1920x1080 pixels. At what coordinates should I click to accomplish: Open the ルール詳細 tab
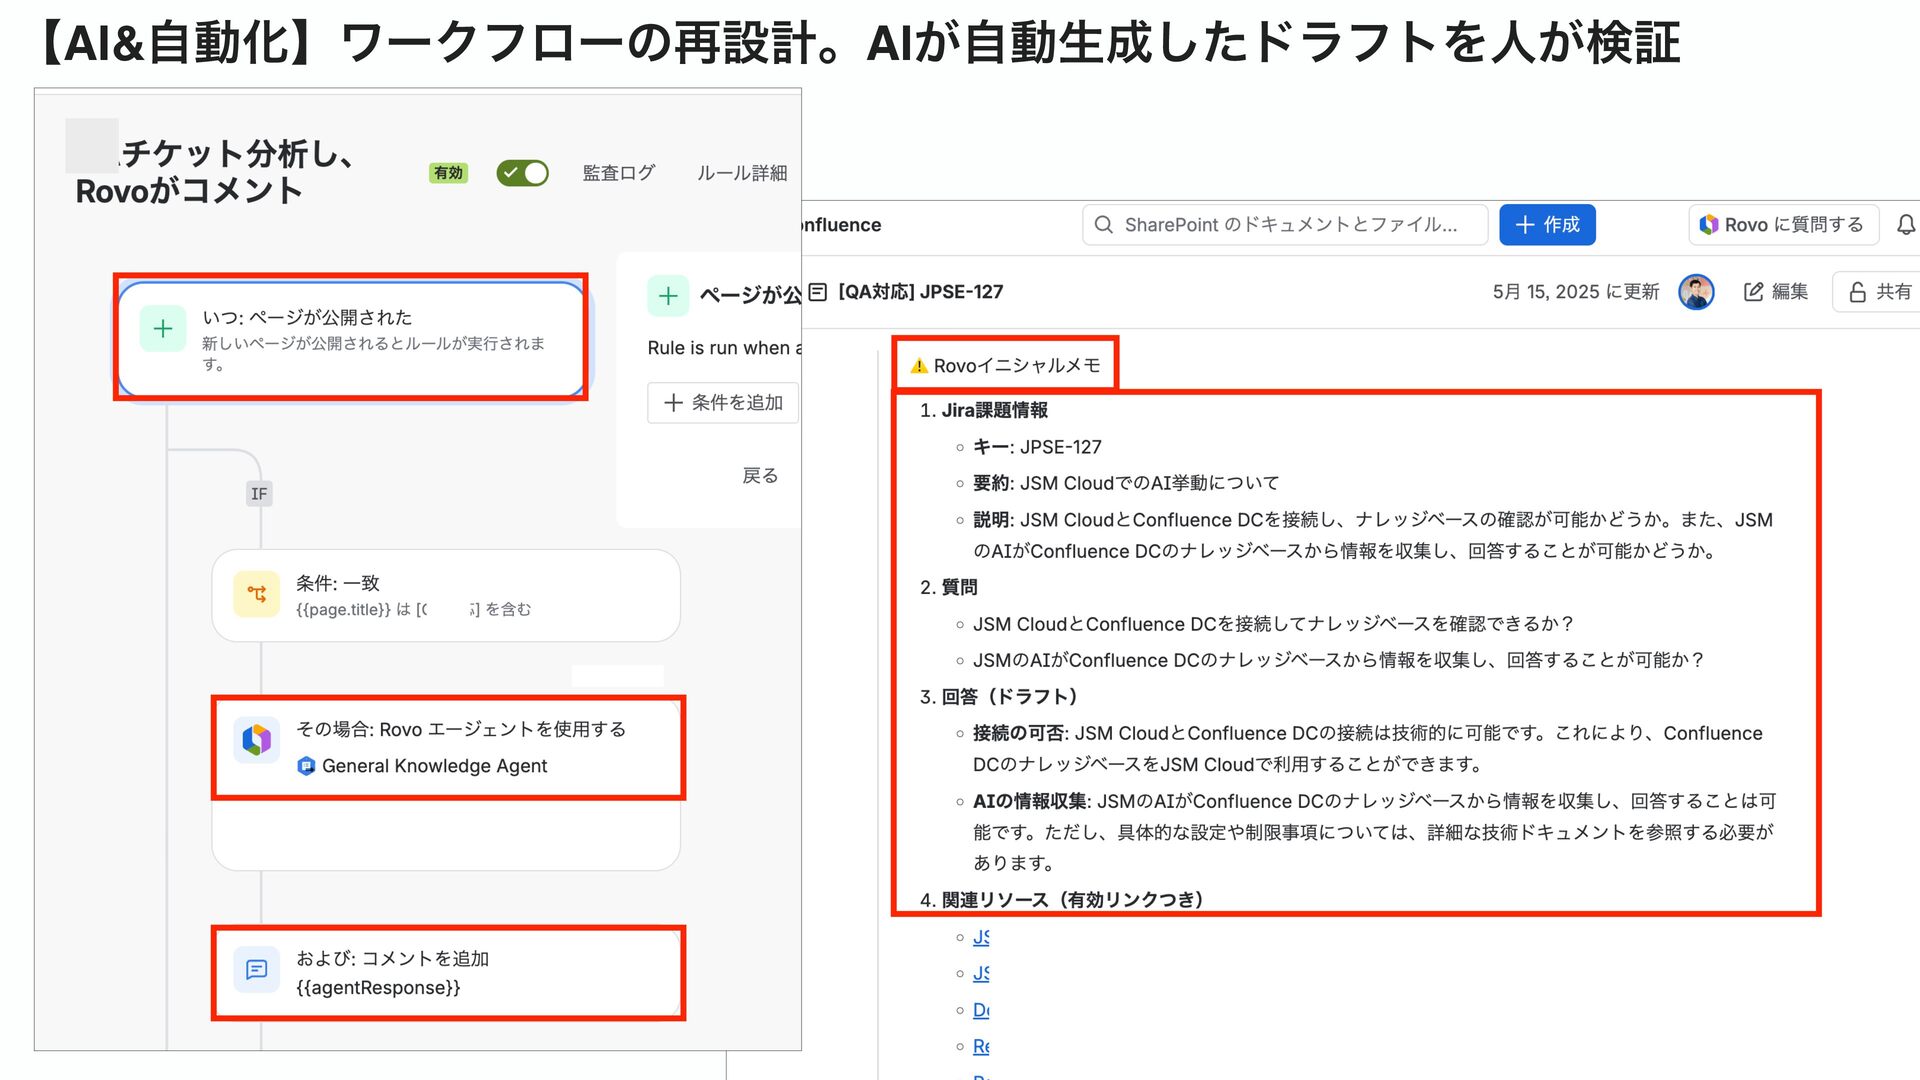[x=741, y=173]
